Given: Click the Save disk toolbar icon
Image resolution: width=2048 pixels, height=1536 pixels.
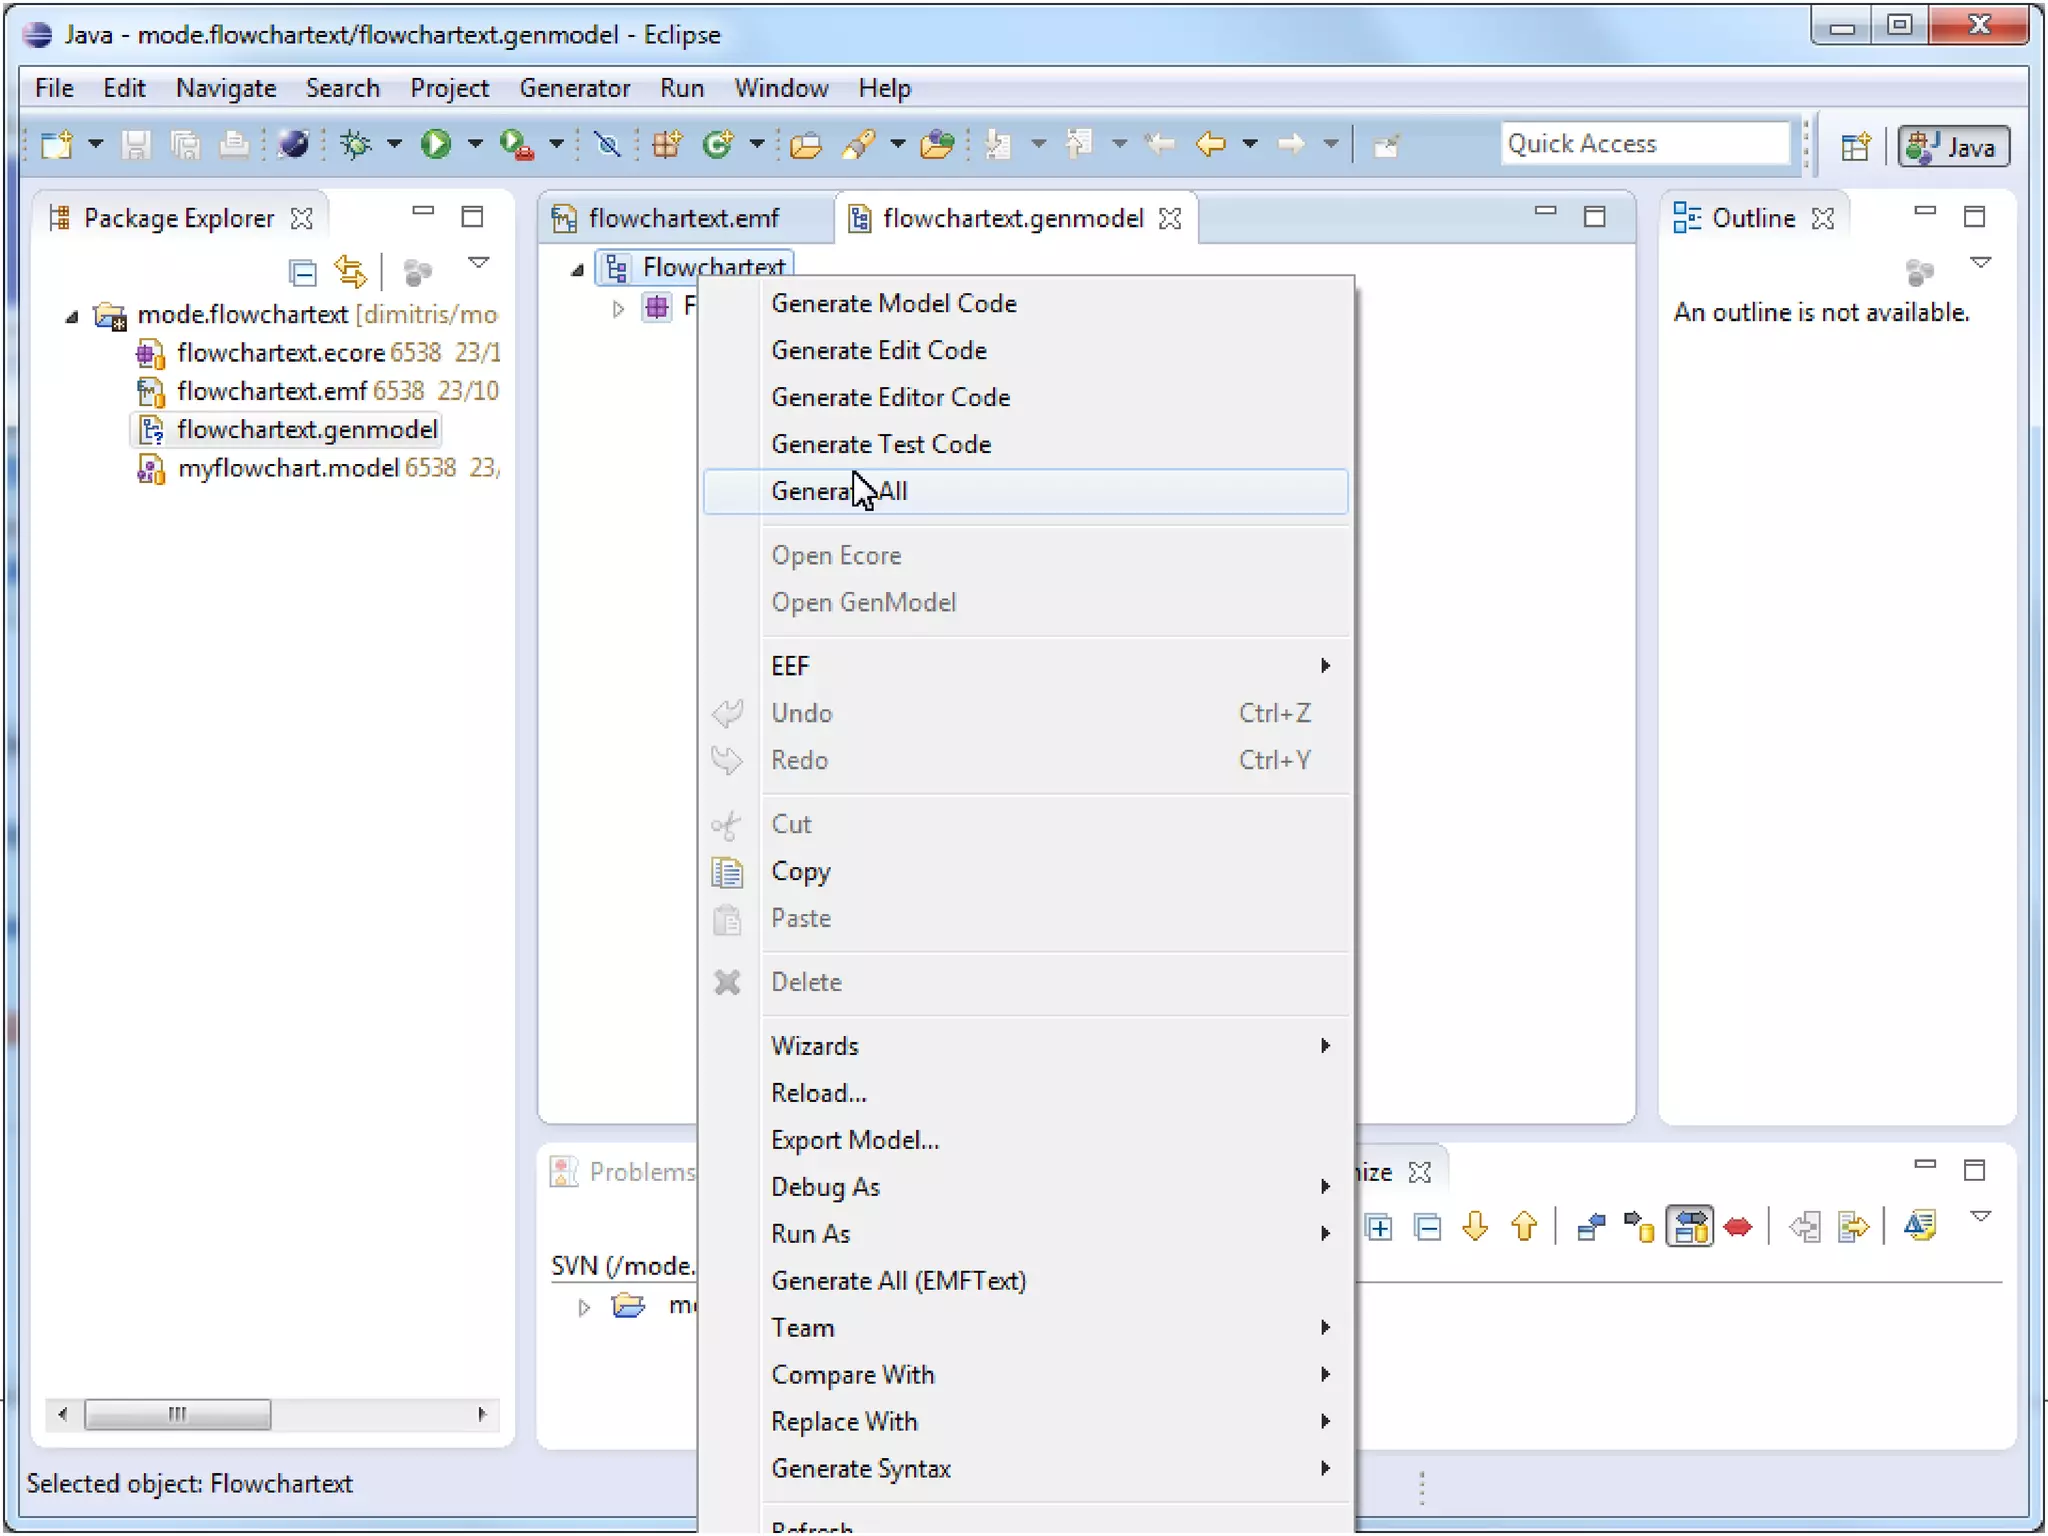Looking at the screenshot, I should coord(136,145).
